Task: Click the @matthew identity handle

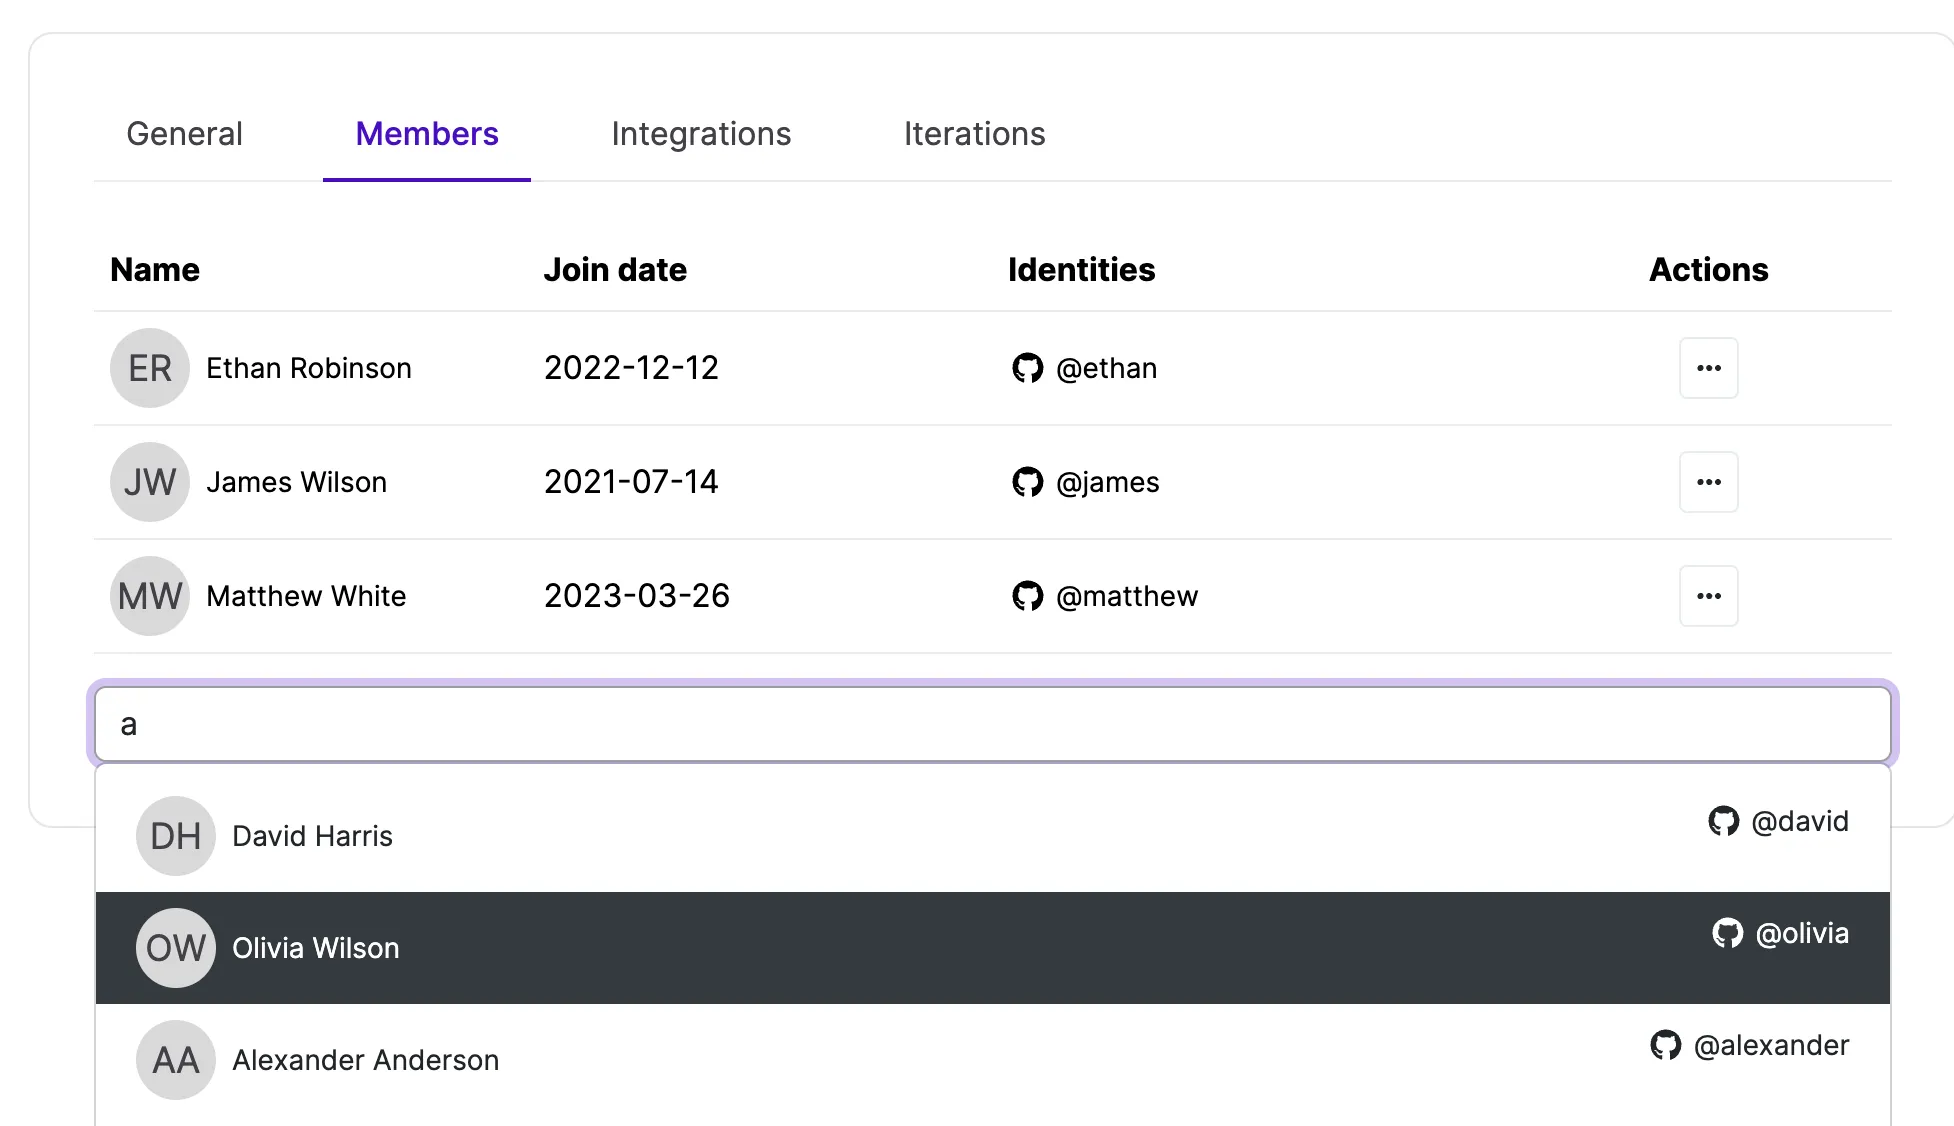Action: [x=1126, y=596]
